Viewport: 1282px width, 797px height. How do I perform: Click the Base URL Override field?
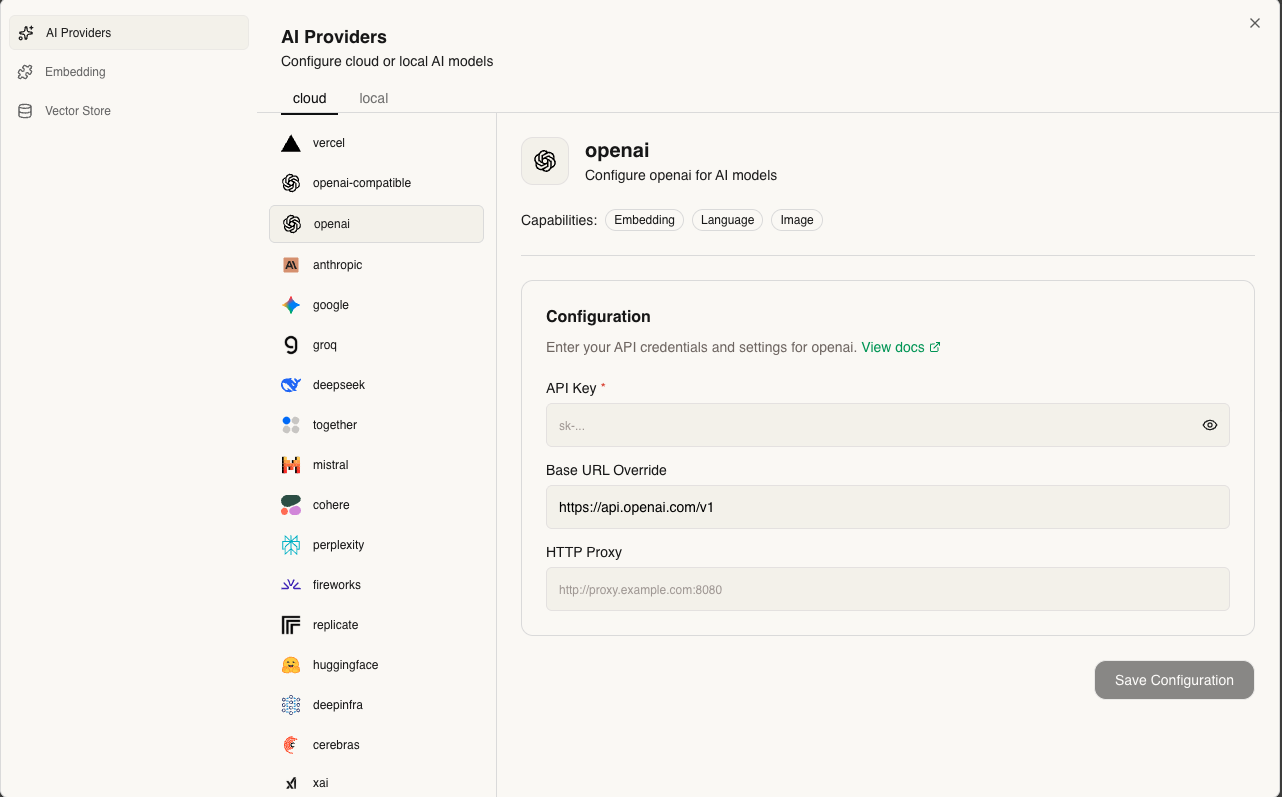(888, 507)
